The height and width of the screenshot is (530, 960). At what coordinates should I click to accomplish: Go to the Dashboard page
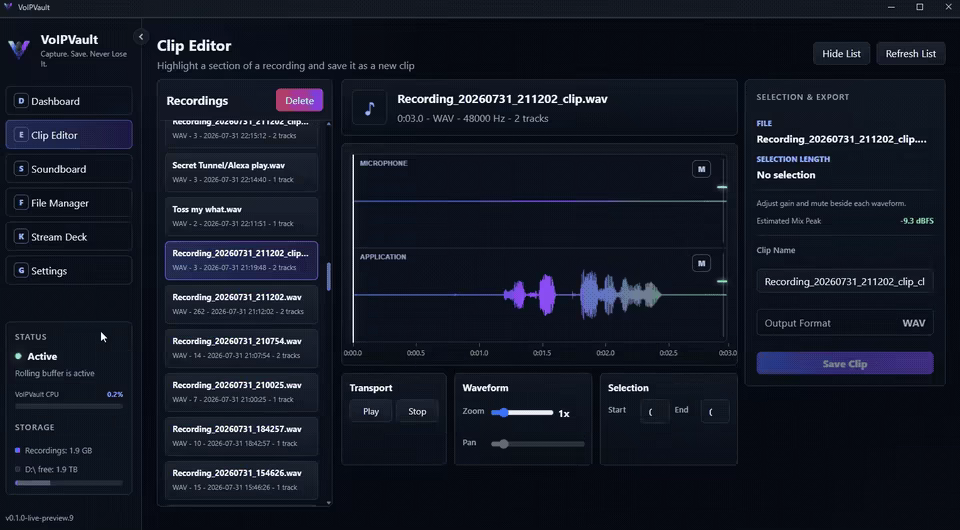(x=69, y=101)
